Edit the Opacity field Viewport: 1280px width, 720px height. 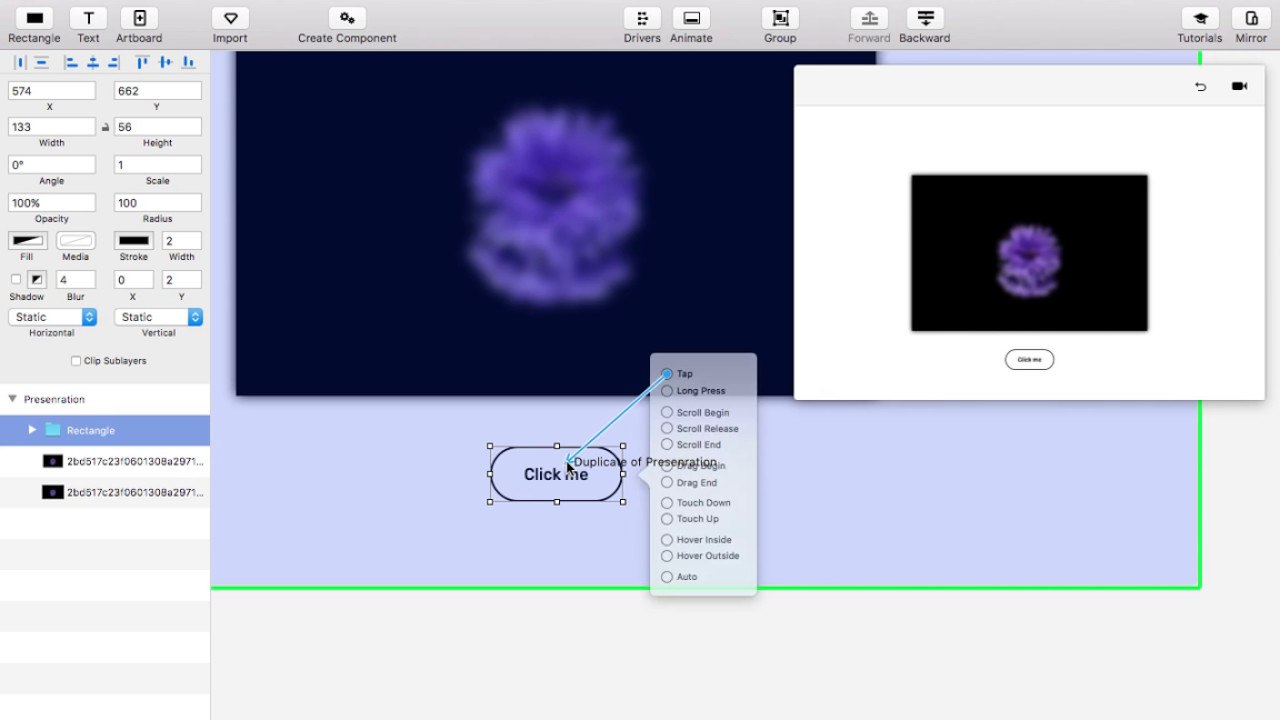[x=52, y=203]
